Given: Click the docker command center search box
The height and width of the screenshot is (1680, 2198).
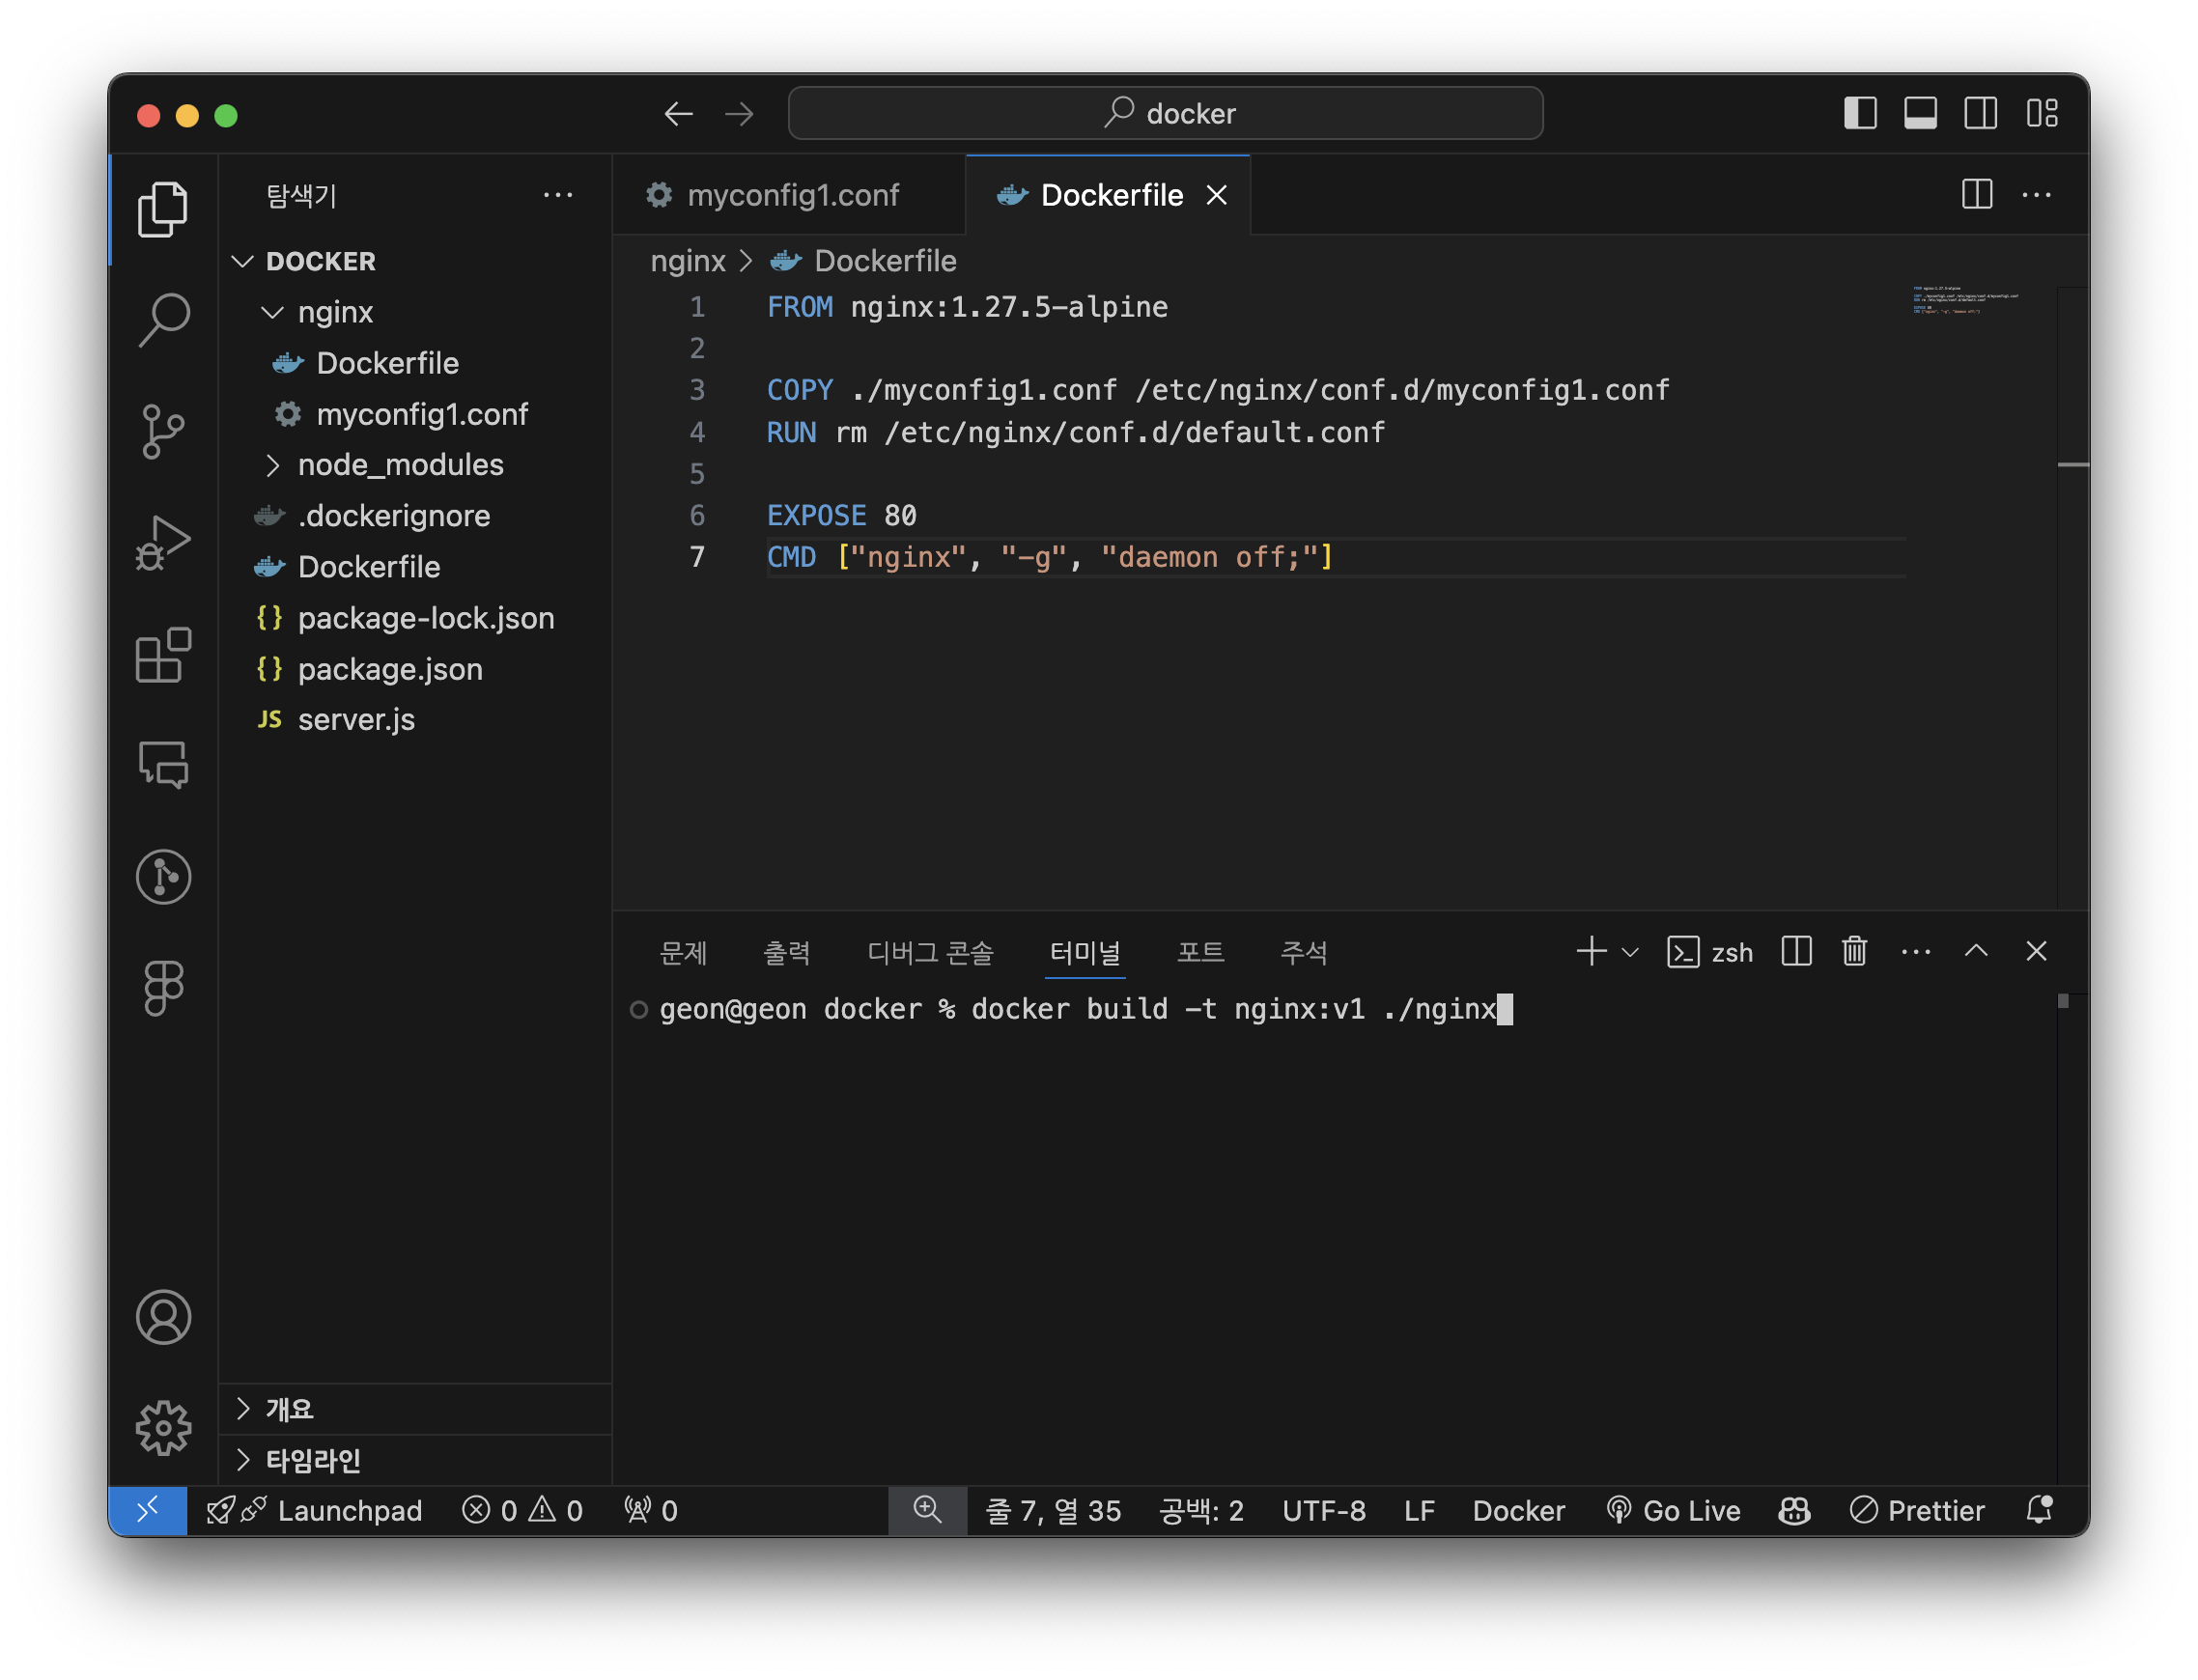Looking at the screenshot, I should coord(1165,113).
